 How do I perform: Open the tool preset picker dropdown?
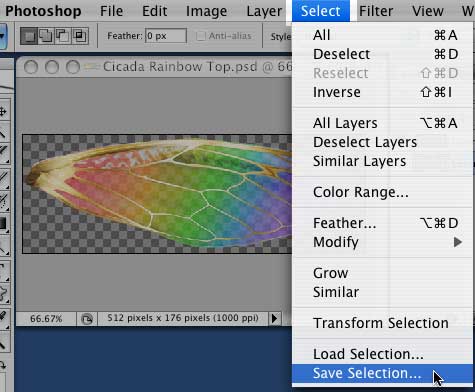point(3,36)
